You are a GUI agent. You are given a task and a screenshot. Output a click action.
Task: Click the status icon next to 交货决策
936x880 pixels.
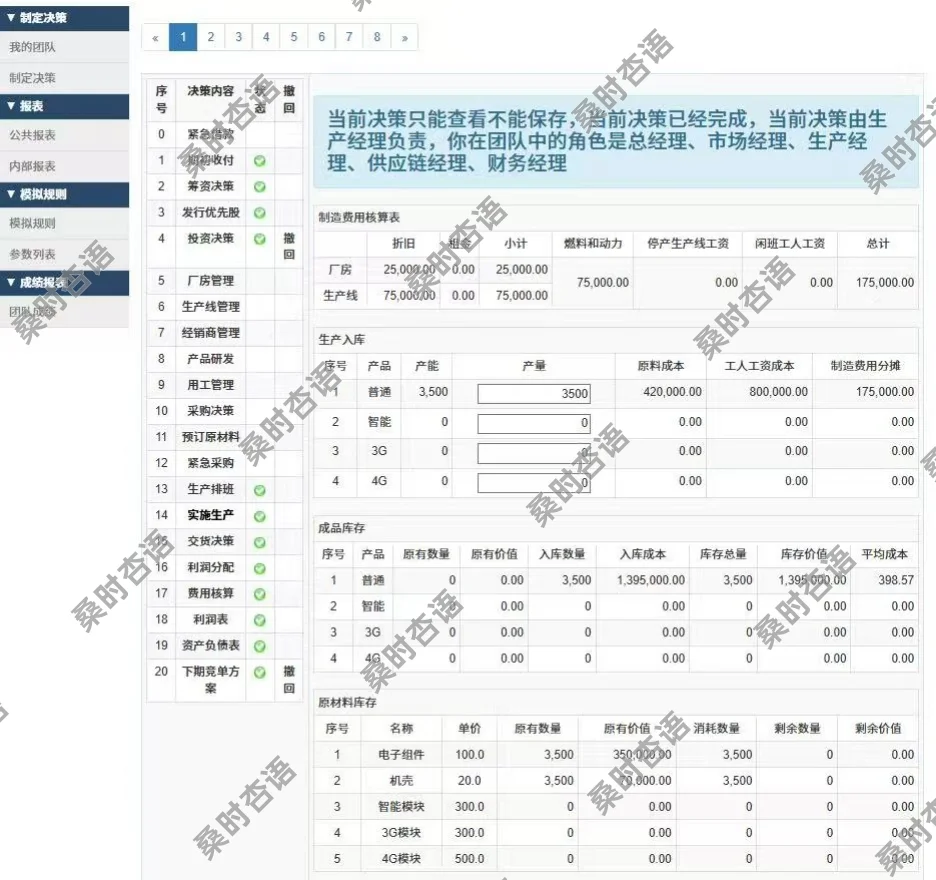tap(261, 541)
